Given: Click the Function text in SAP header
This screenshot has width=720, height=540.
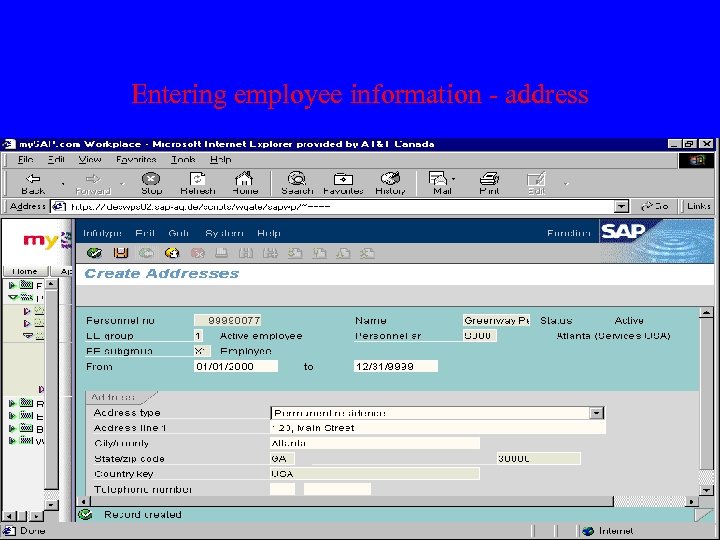Looking at the screenshot, I should [x=568, y=233].
